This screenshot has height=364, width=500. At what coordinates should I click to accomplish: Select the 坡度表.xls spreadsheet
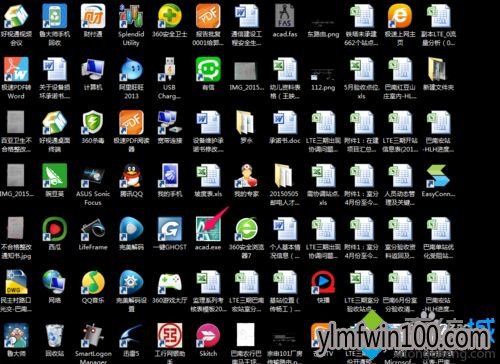[208, 181]
